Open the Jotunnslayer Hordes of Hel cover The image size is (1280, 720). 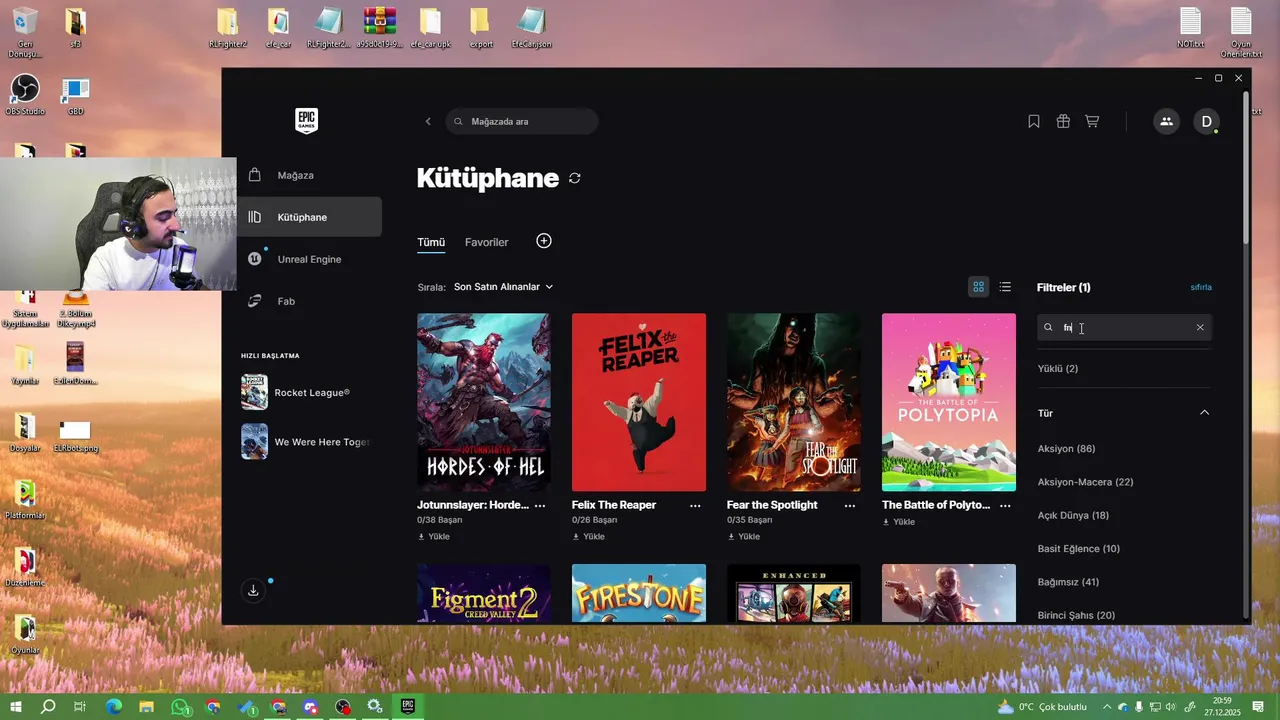[484, 402]
